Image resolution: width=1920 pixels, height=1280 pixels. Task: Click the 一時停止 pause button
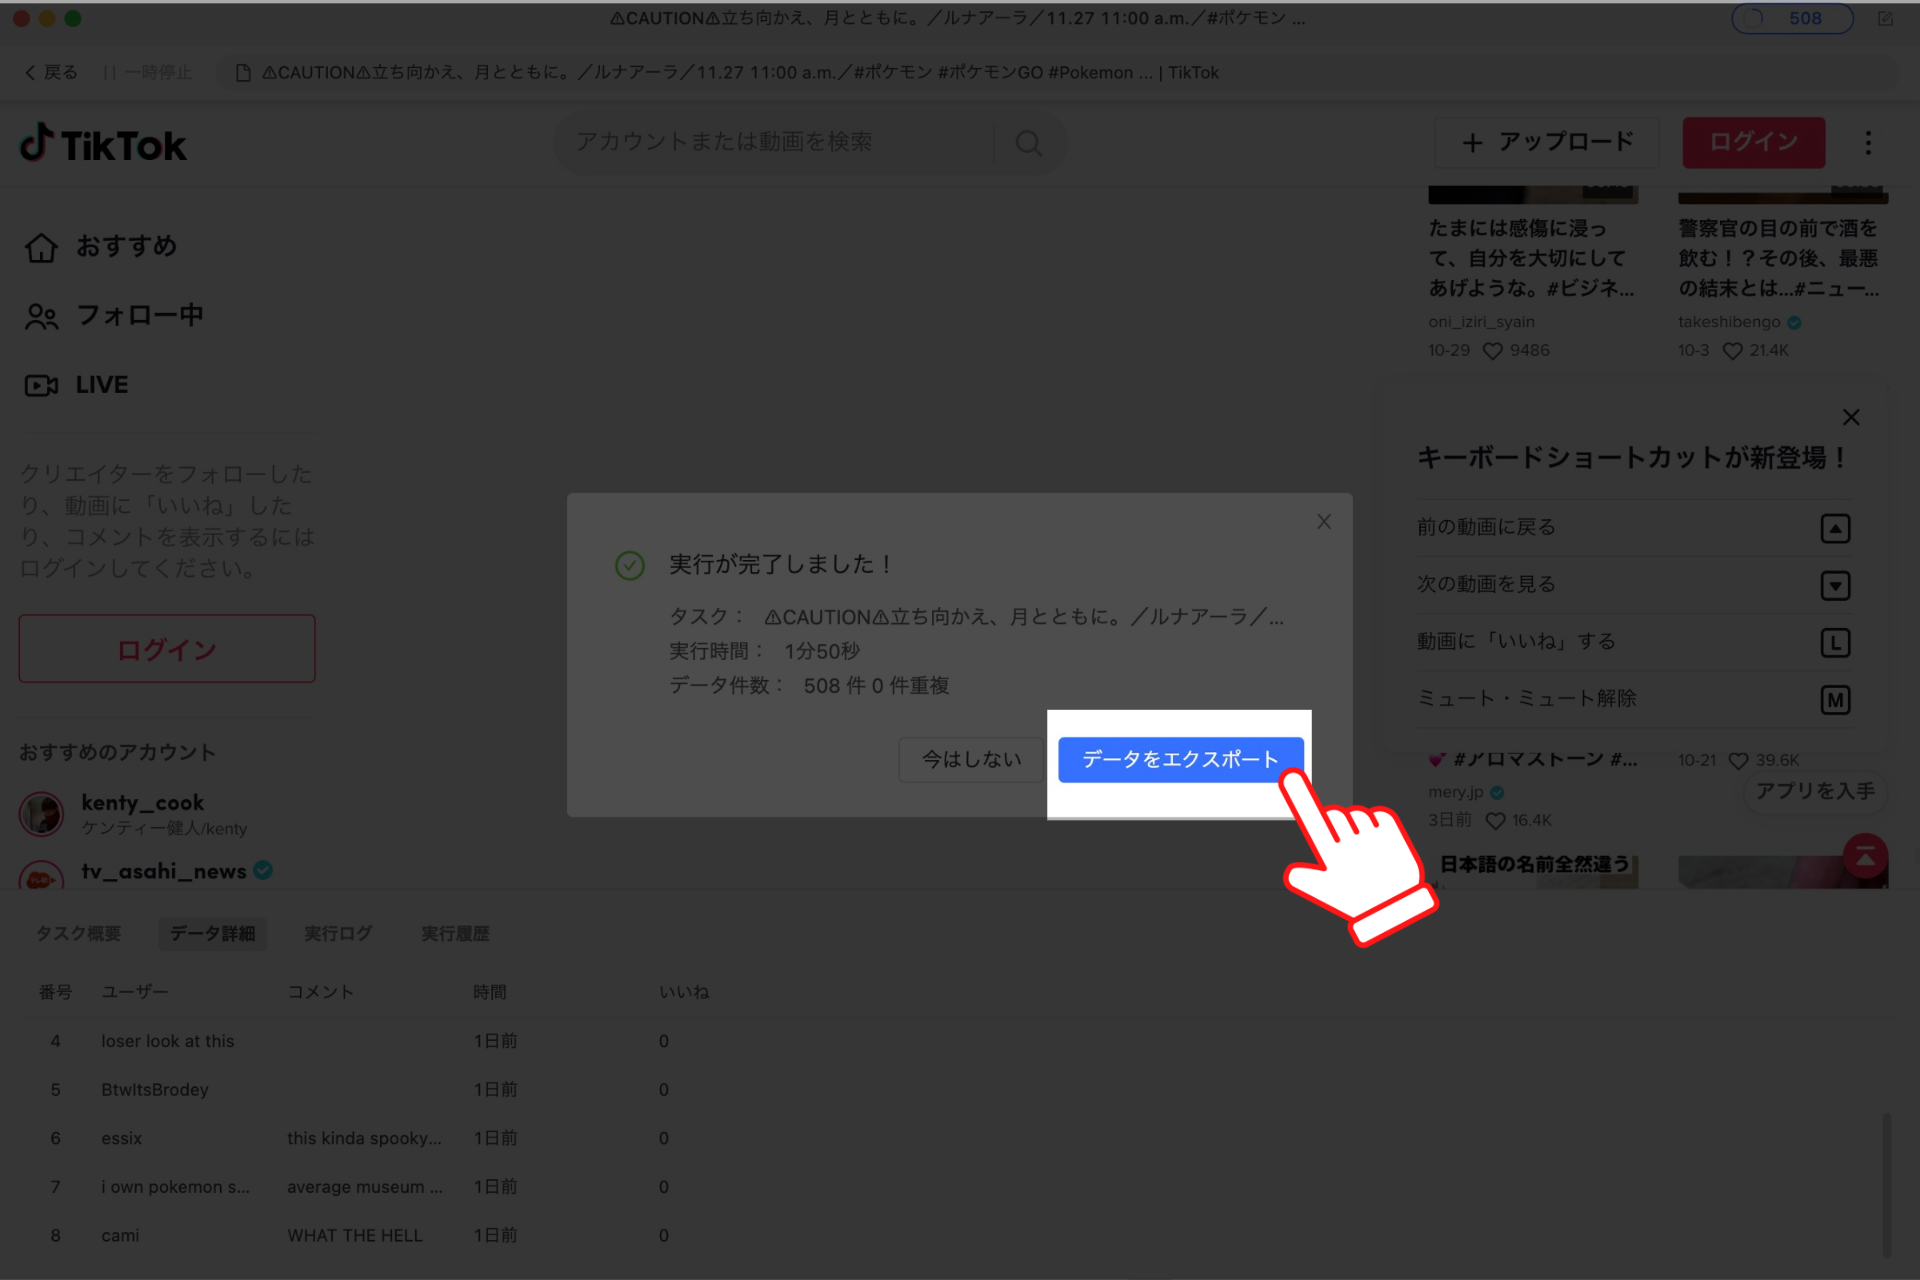click(x=148, y=72)
